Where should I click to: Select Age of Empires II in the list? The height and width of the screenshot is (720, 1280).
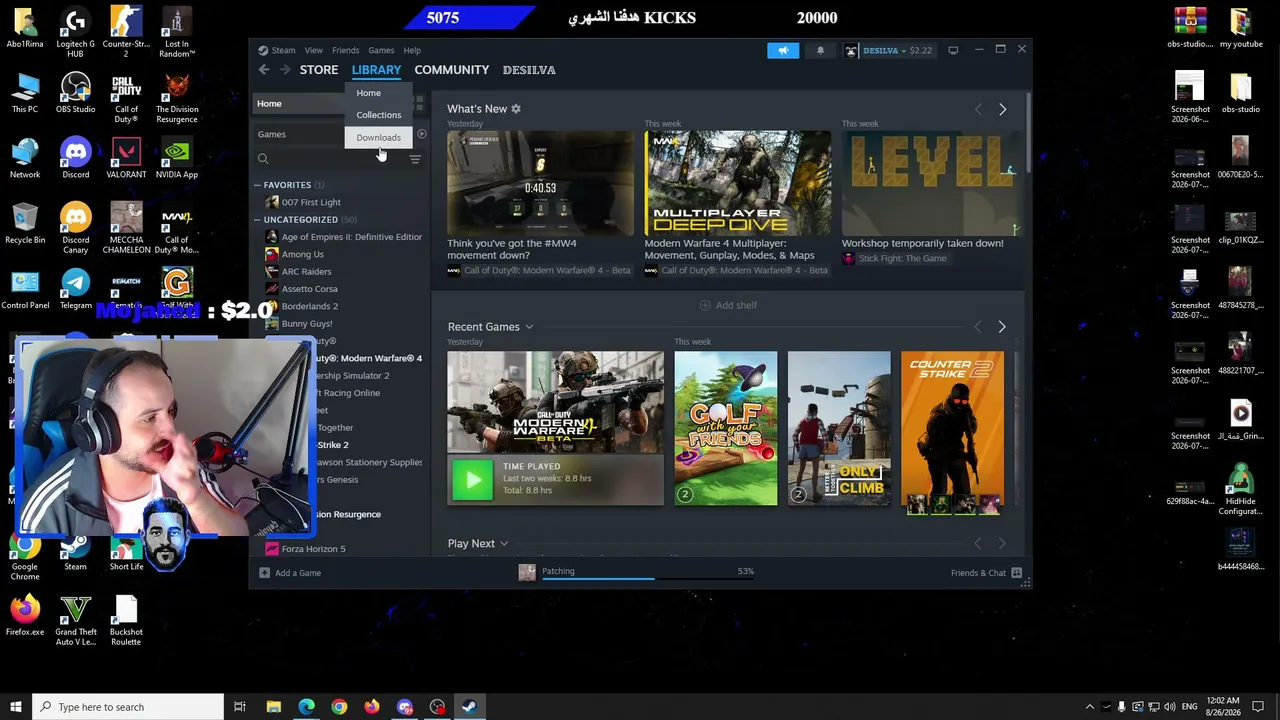point(351,237)
